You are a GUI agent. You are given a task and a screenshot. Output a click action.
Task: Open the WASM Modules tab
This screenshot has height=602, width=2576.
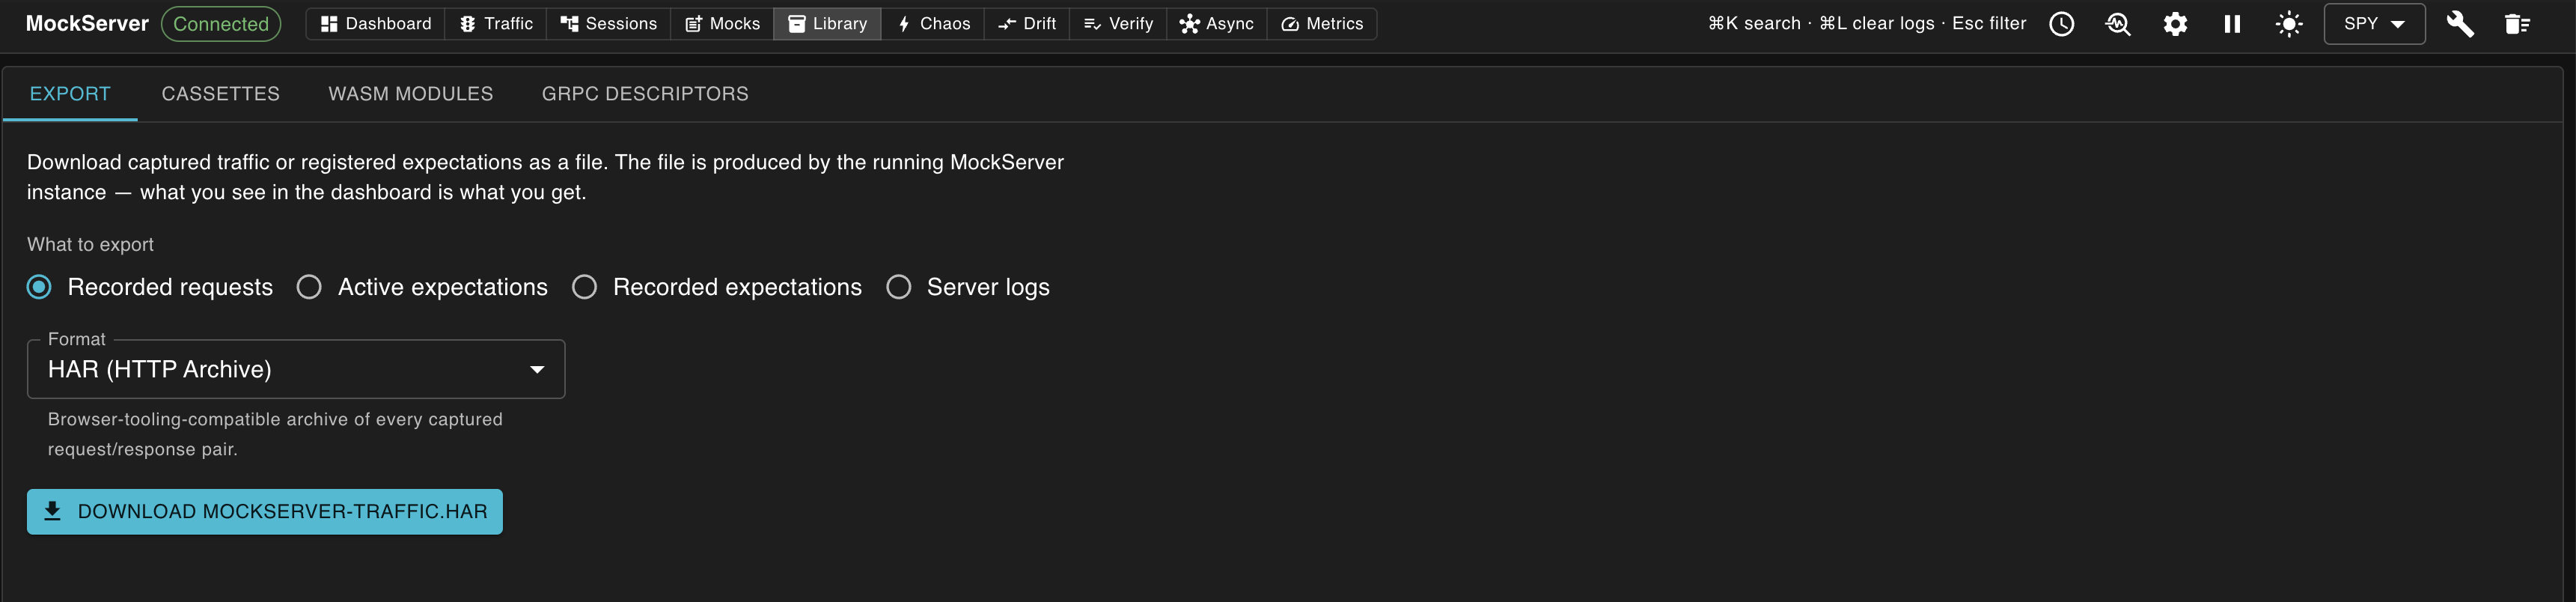[411, 94]
